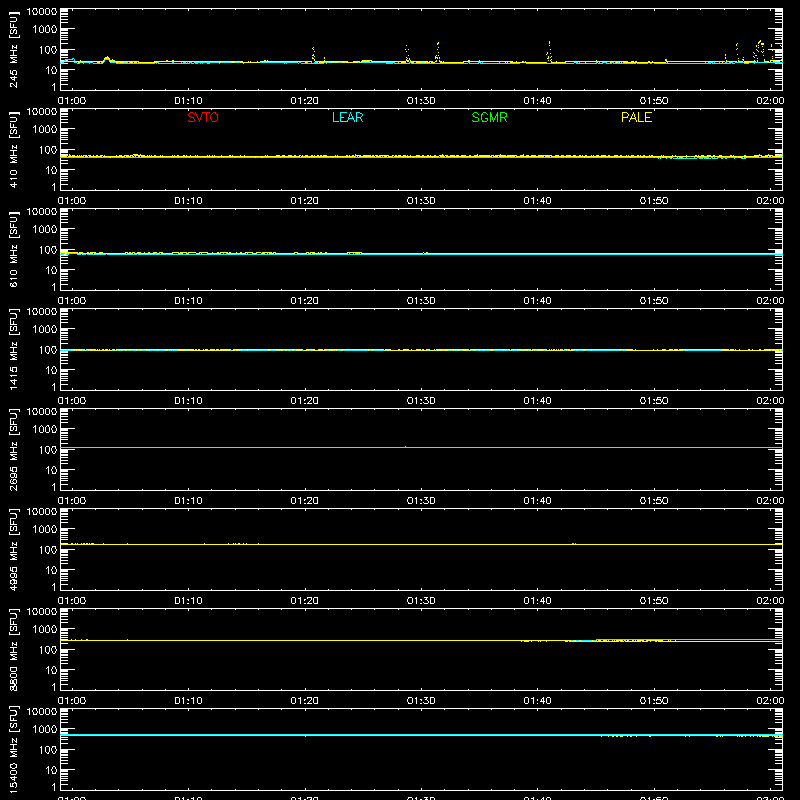800x800 pixels.
Task: Click 01:50 tick label below 4995 MHz plot
Action: (x=654, y=601)
